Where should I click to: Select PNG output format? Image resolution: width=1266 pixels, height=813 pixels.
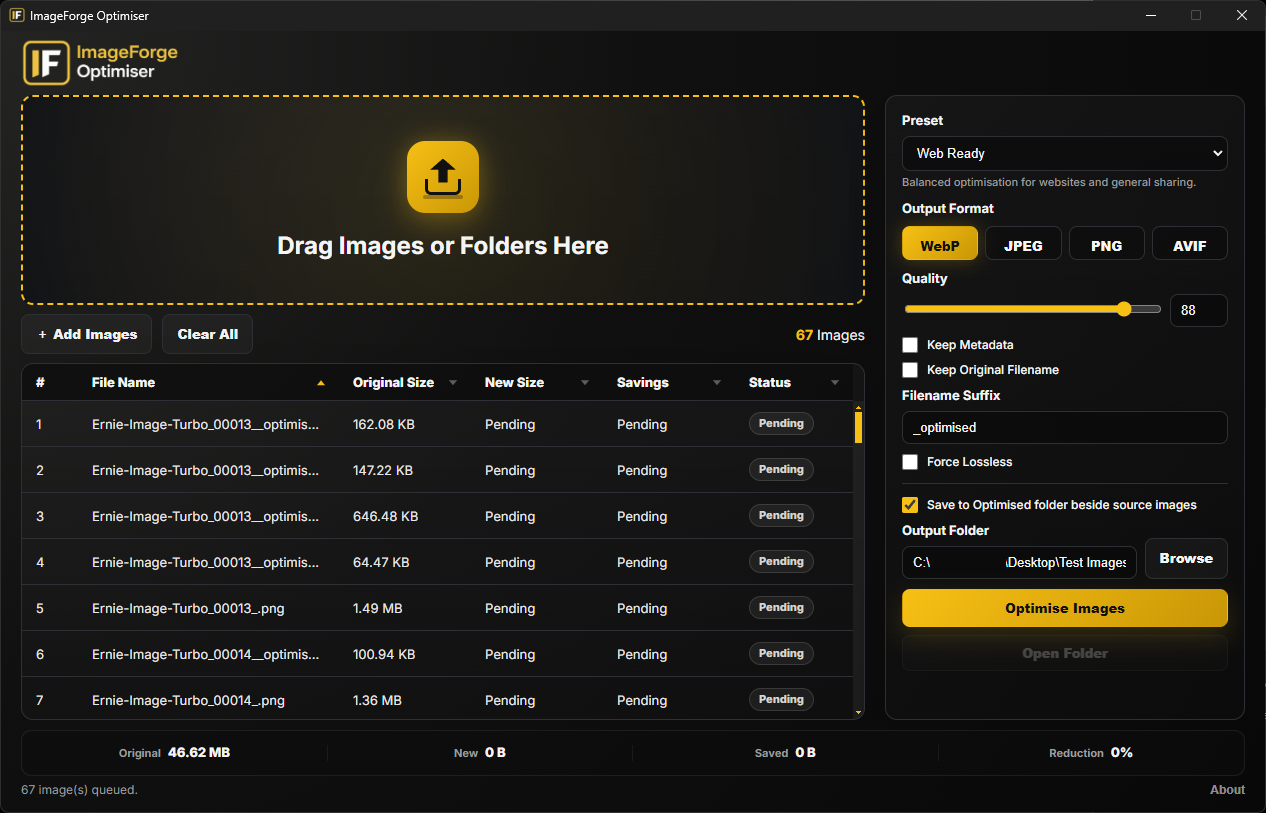click(x=1106, y=244)
